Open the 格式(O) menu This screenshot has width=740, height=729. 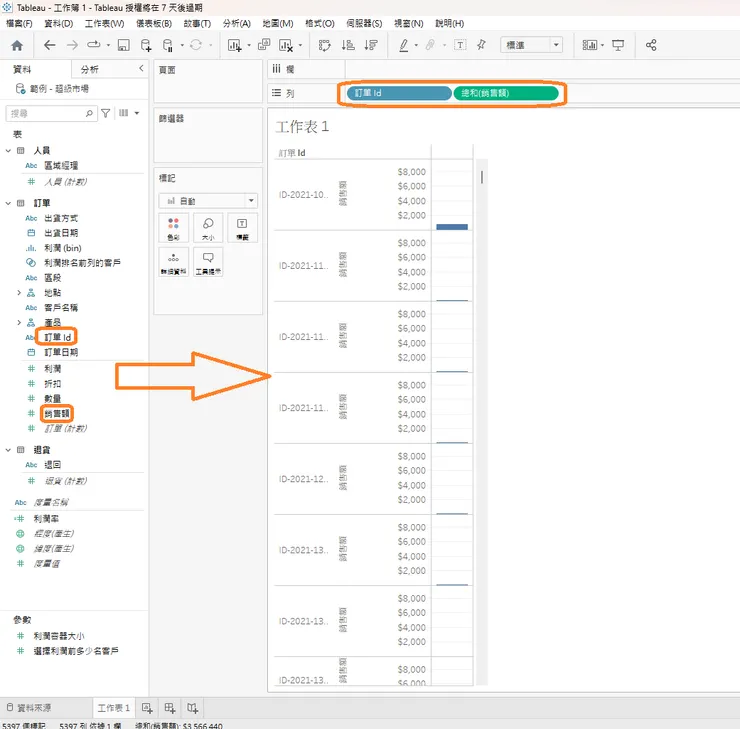(x=320, y=23)
